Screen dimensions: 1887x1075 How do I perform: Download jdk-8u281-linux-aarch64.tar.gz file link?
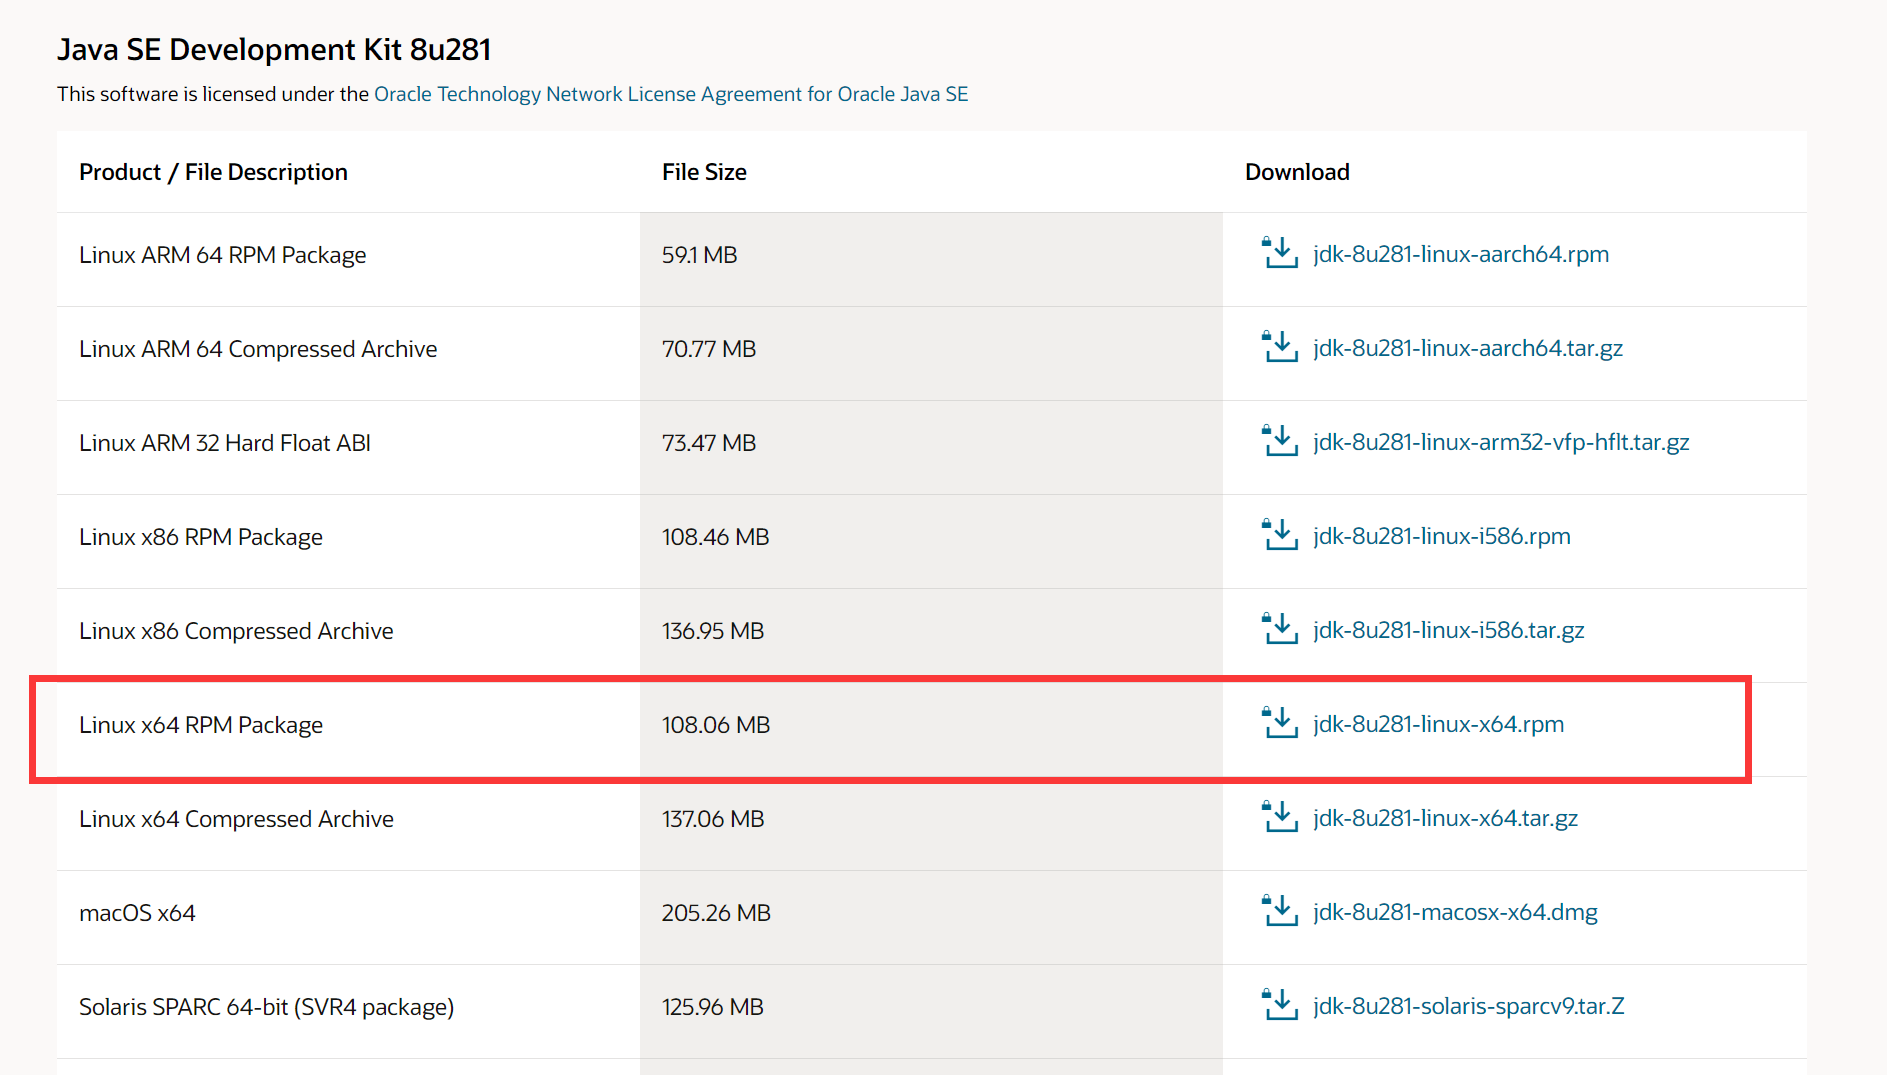coord(1468,348)
